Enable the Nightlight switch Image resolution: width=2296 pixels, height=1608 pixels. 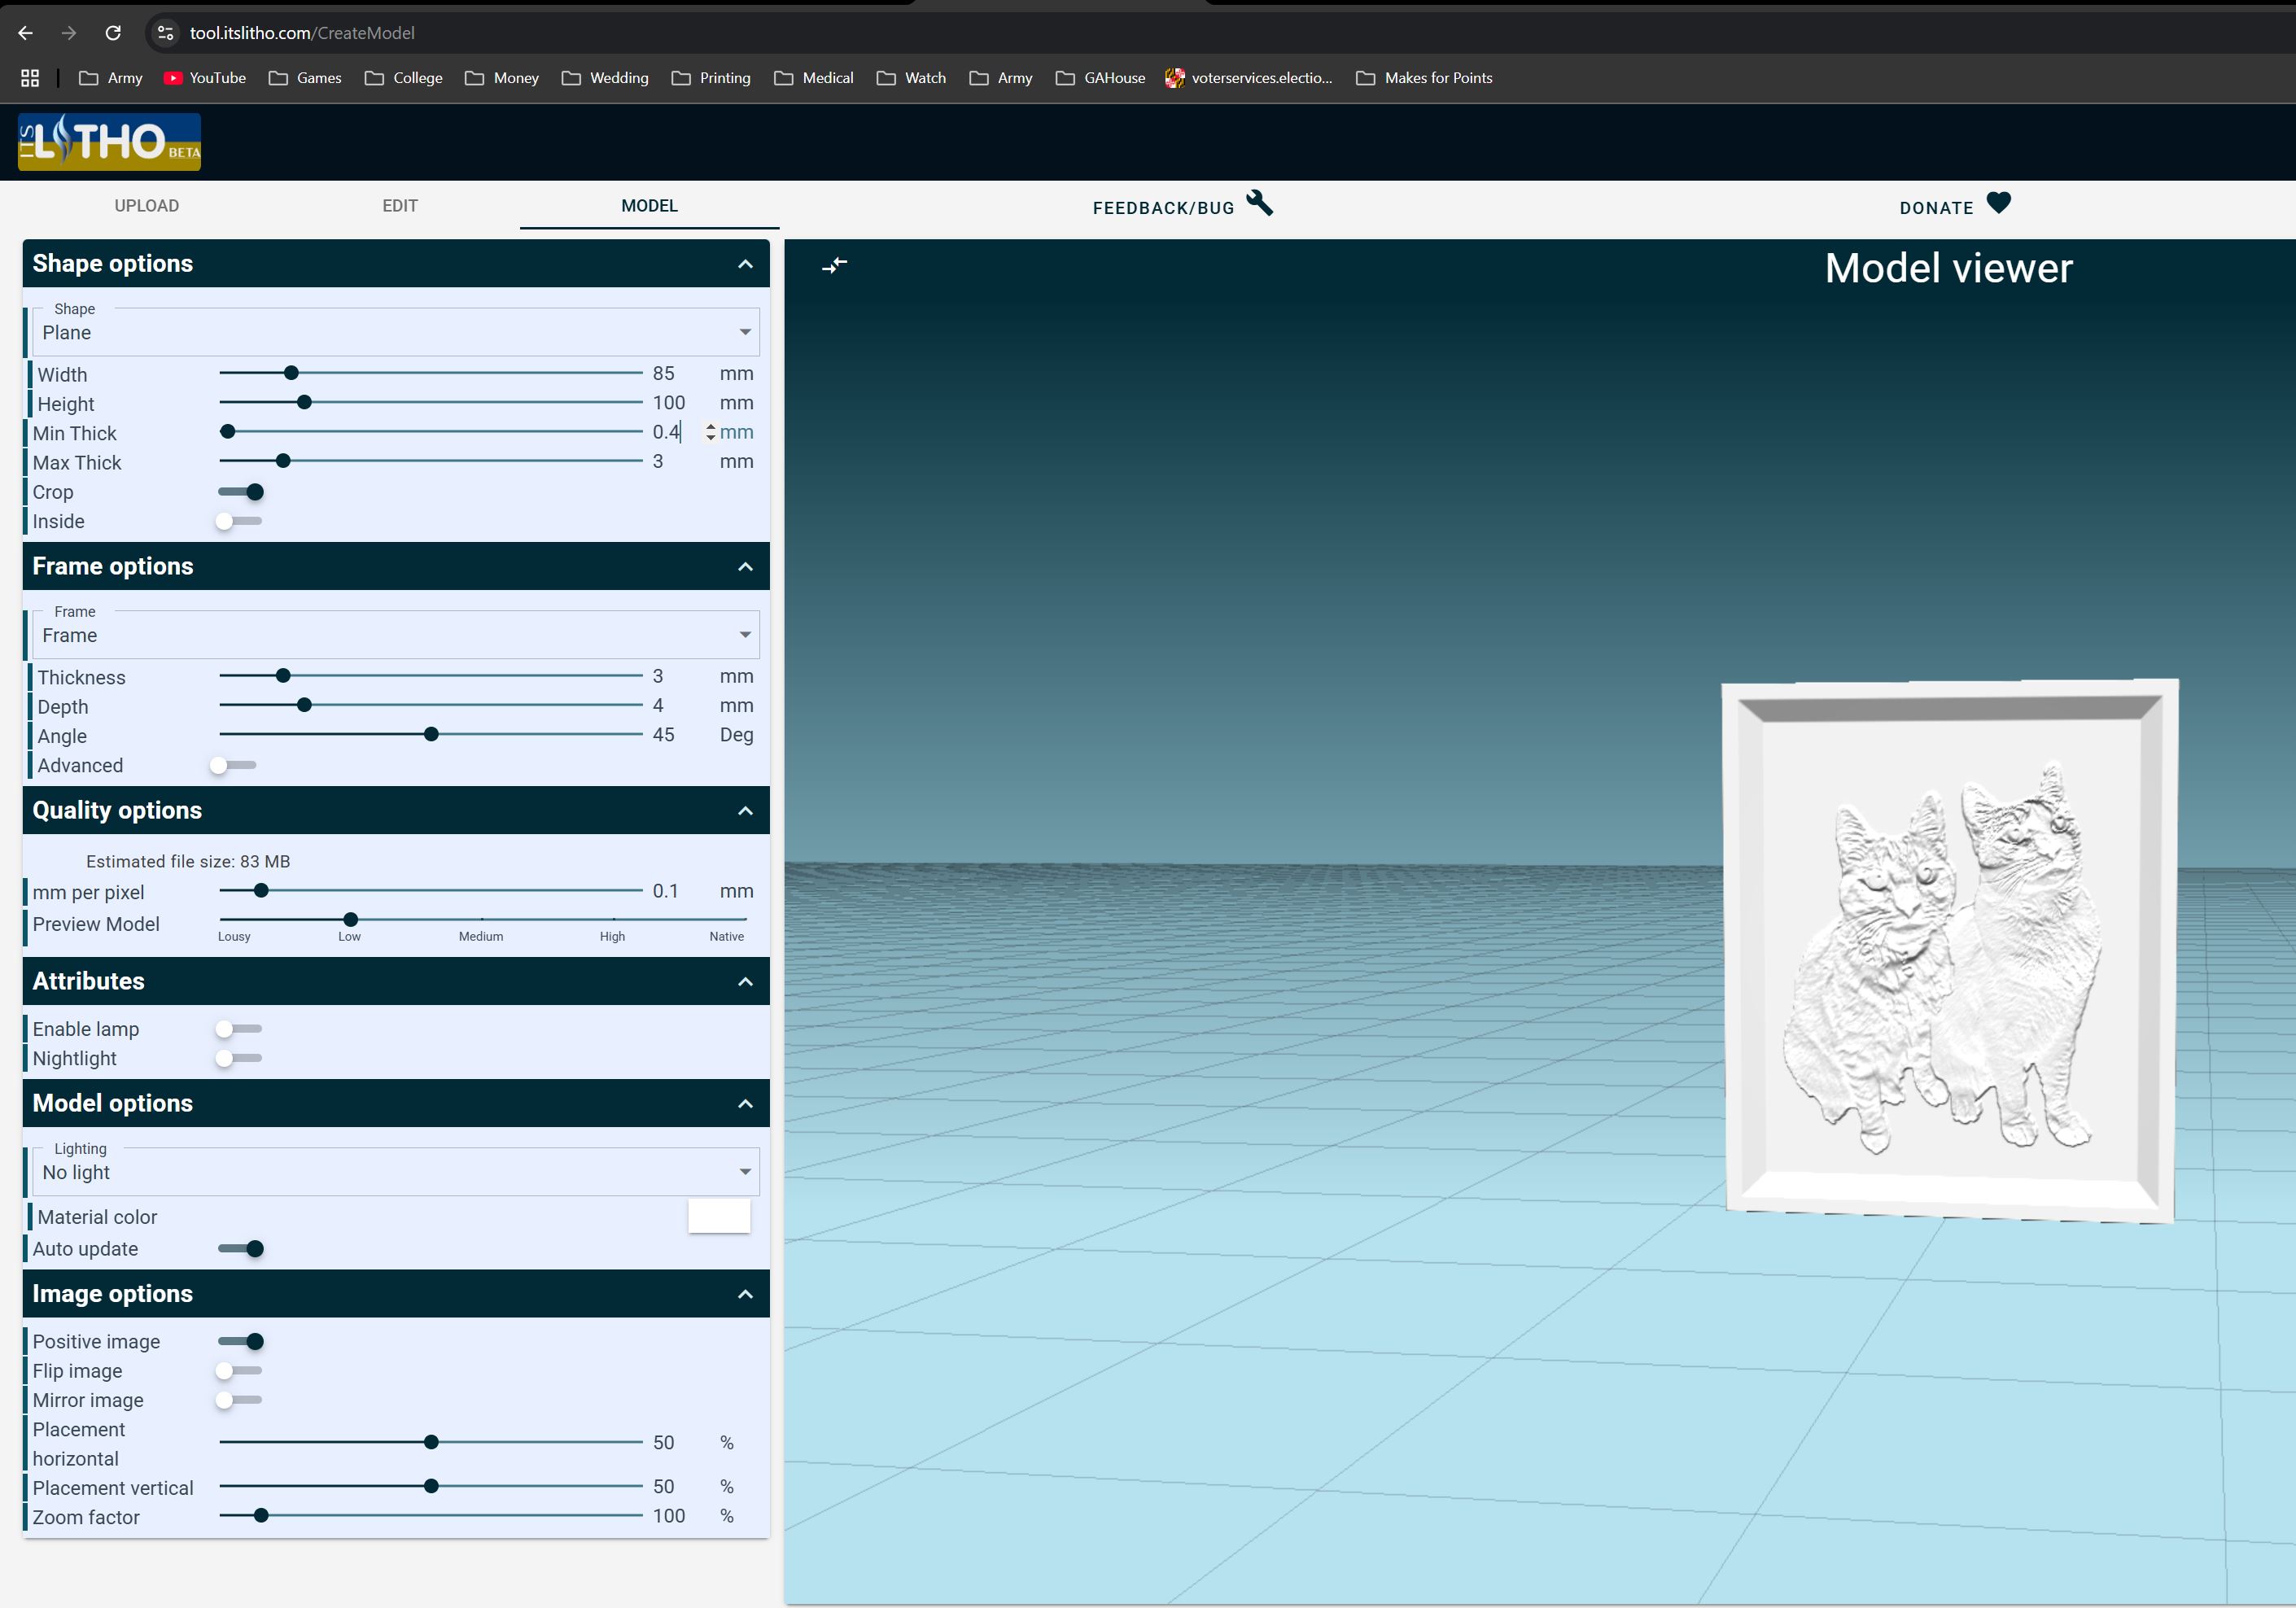[x=239, y=1058]
